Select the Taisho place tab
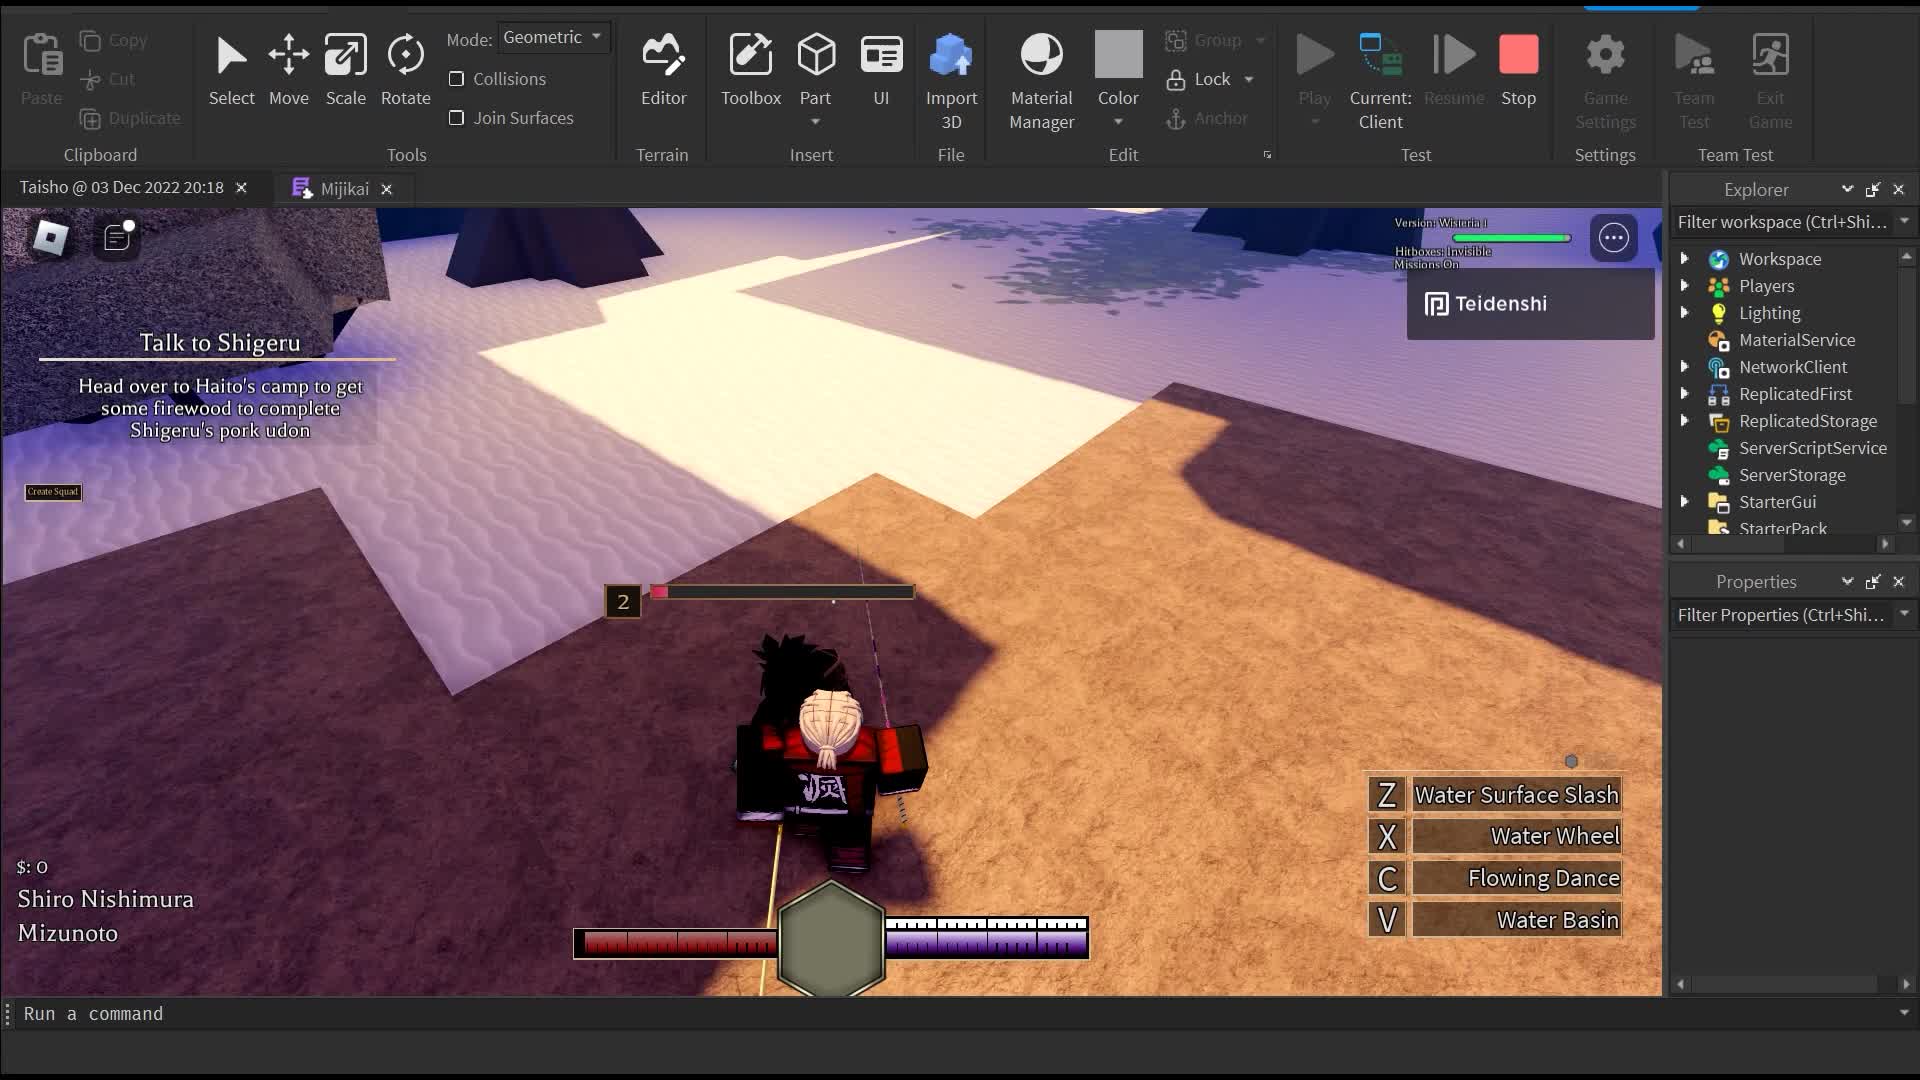This screenshot has height=1080, width=1920. (122, 188)
